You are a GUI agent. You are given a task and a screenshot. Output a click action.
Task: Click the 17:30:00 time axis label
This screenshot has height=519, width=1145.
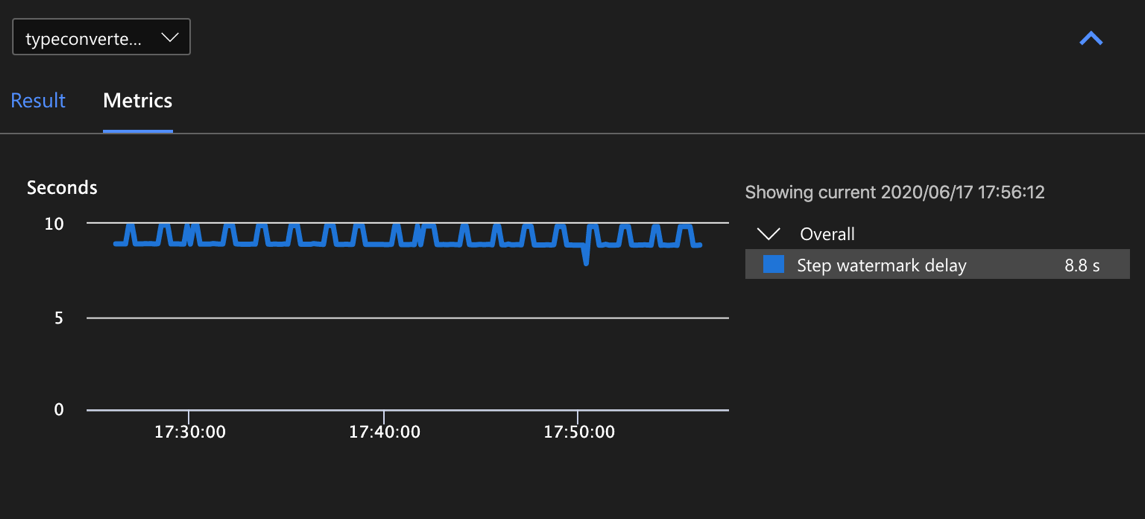(190, 432)
